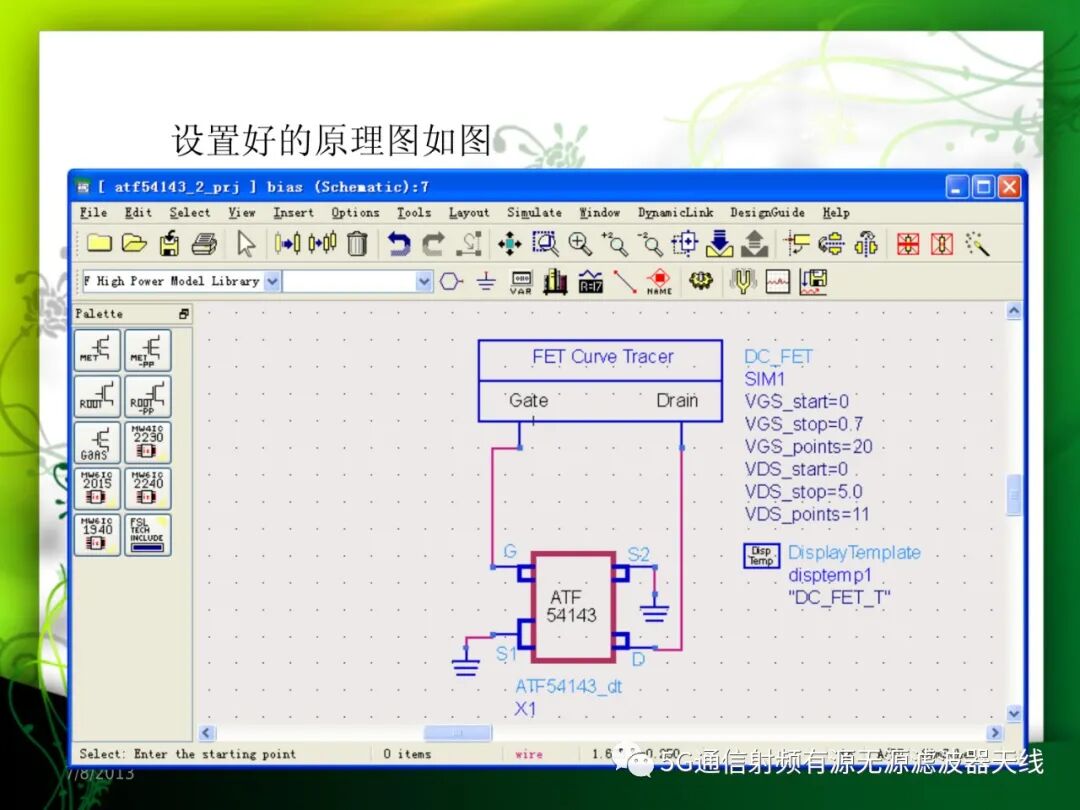Click the vertical scrollbar down arrow
The height and width of the screenshot is (810, 1080).
(x=1014, y=714)
